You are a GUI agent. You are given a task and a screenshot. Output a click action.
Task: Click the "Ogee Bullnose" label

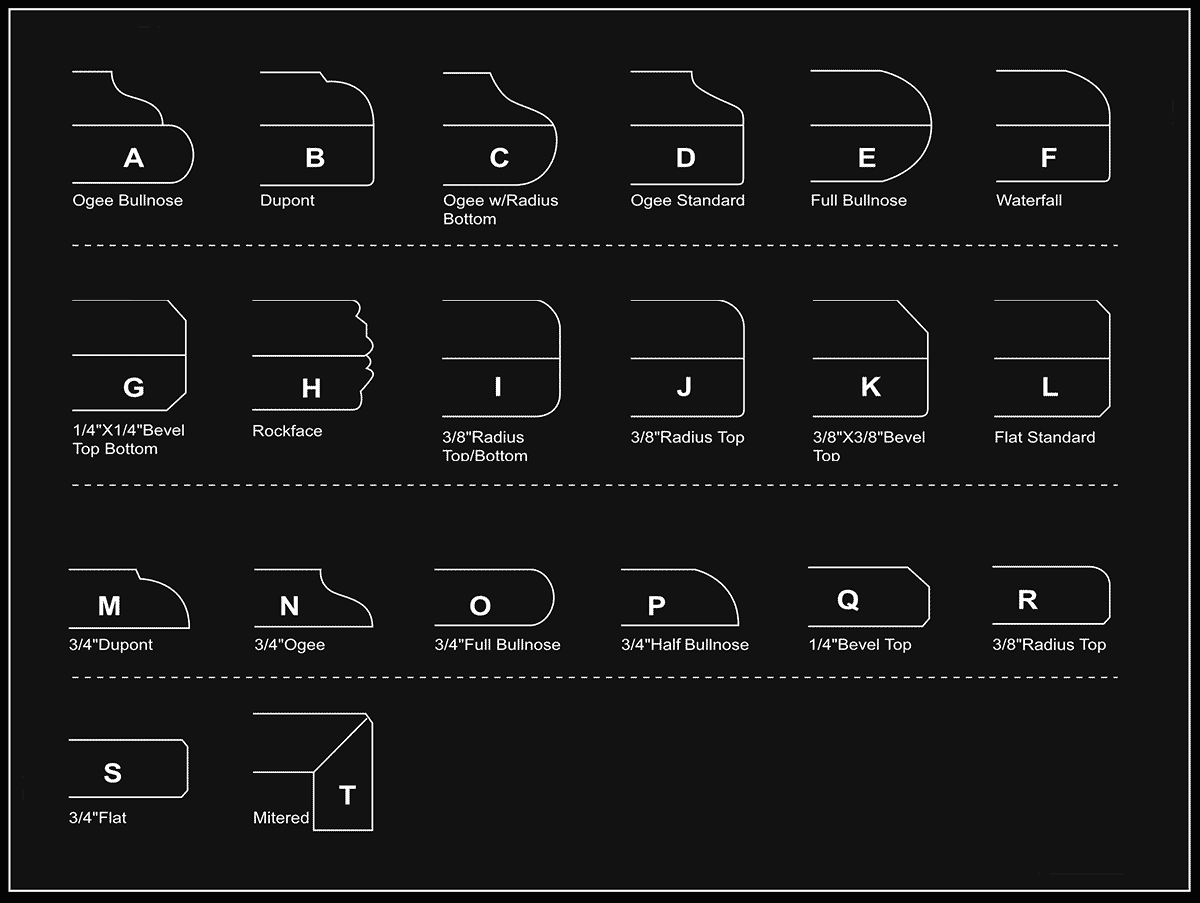pyautogui.click(x=127, y=200)
